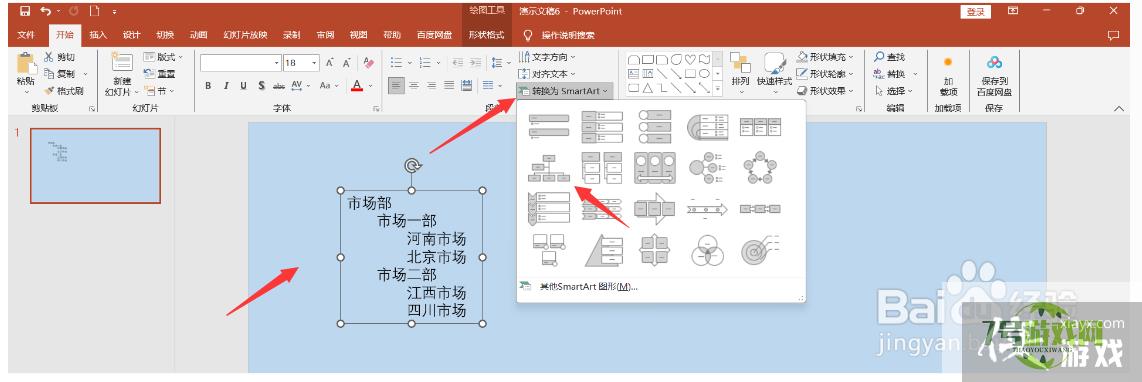Click the Clear Formatting eraser icon
This screenshot has height=382, width=1142.
[368, 63]
